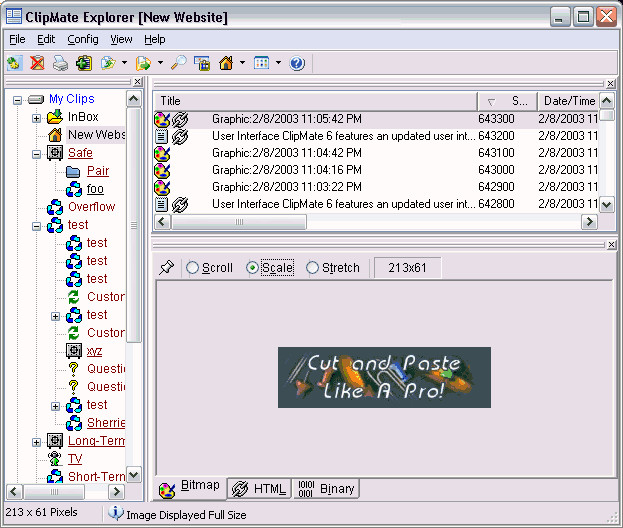623x528 pixels.
Task: Open help with blue question mark icon
Action: pyautogui.click(x=297, y=63)
